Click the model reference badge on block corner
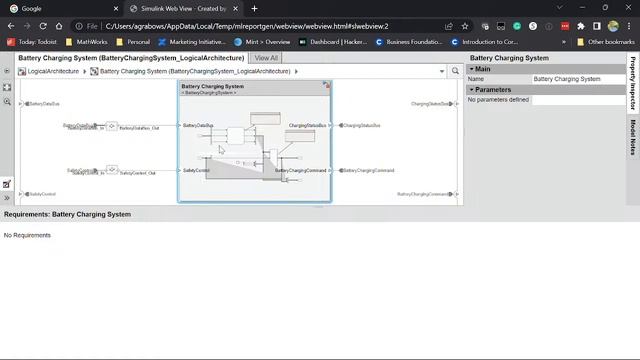The height and width of the screenshot is (360, 640). coord(326,85)
